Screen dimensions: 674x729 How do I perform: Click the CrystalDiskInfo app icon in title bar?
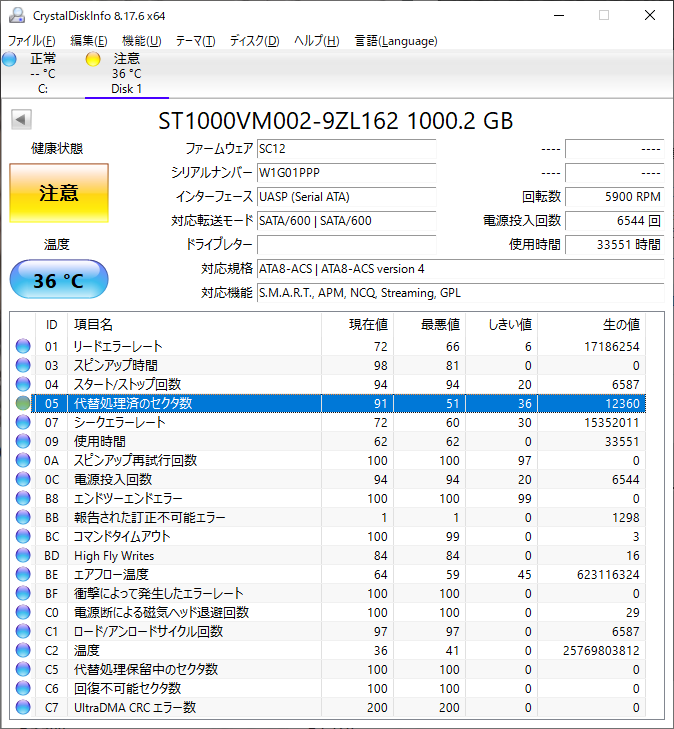17,15
